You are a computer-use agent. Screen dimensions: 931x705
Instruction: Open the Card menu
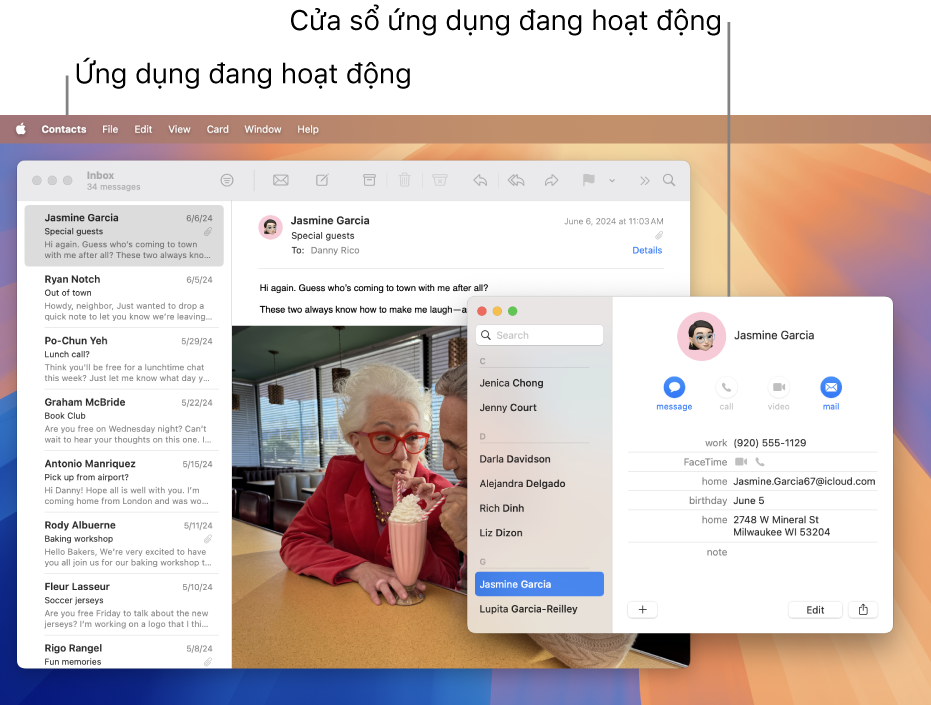(217, 129)
